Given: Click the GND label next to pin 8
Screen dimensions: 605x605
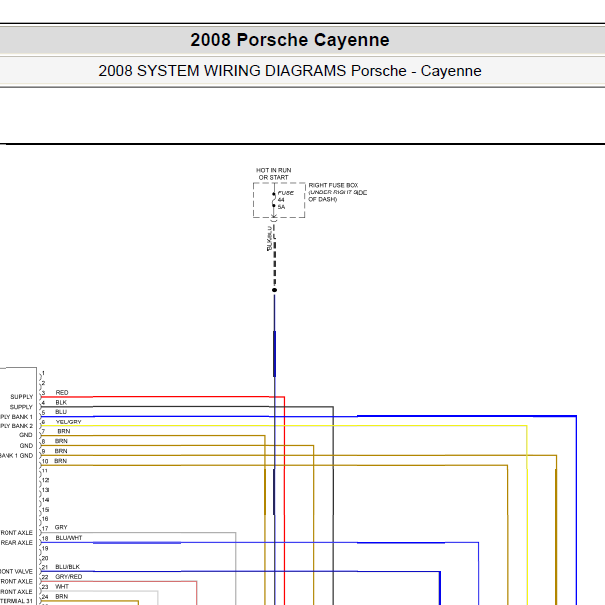Looking at the screenshot, I should point(26,446).
